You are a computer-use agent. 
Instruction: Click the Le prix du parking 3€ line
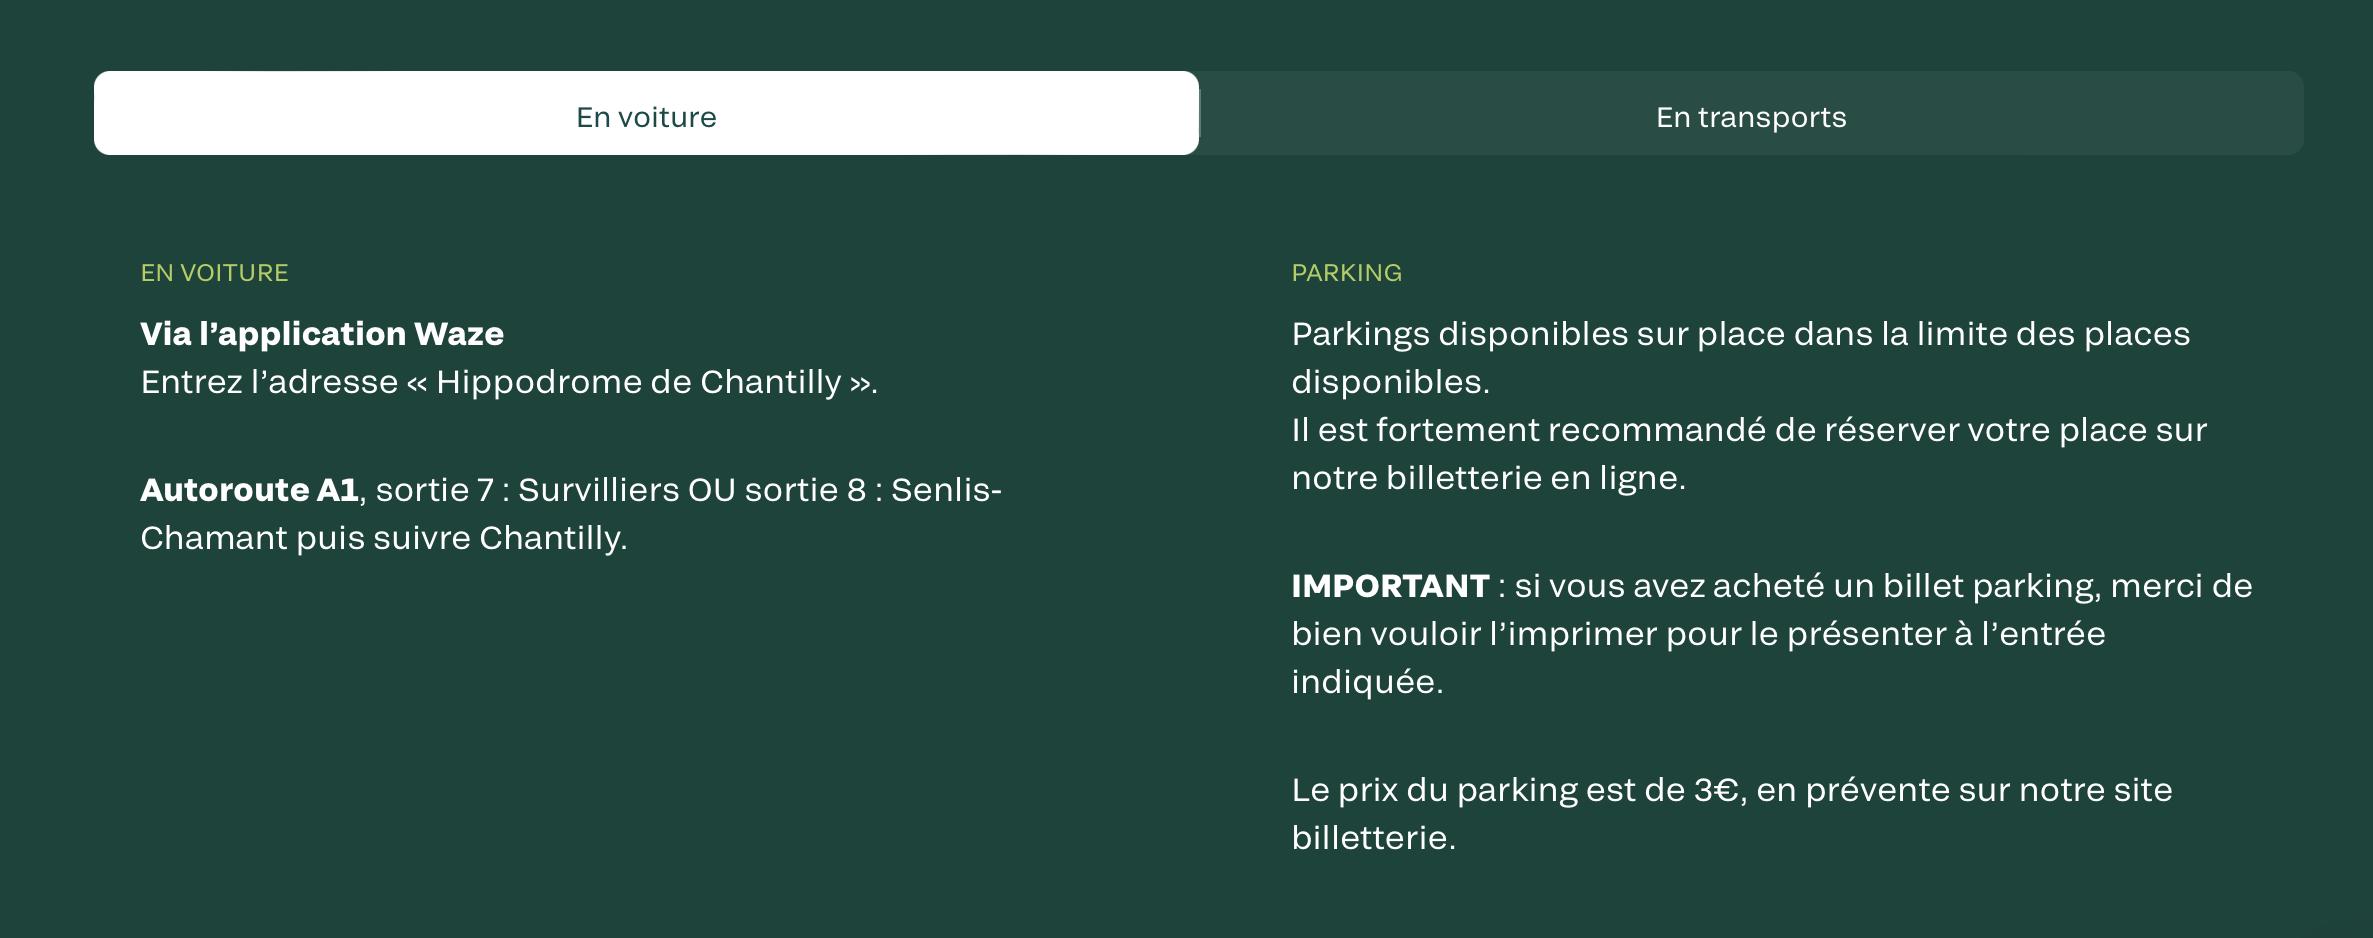[1731, 790]
